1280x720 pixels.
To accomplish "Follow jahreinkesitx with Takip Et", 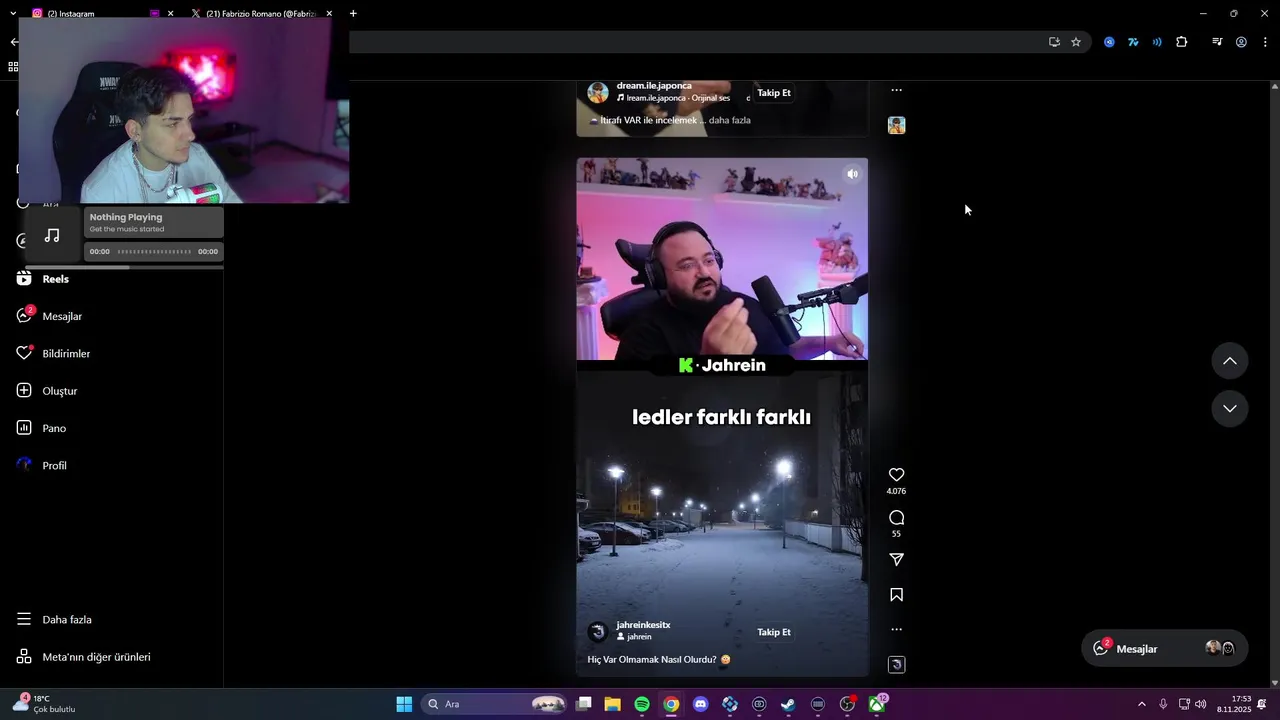I will click(x=774, y=632).
